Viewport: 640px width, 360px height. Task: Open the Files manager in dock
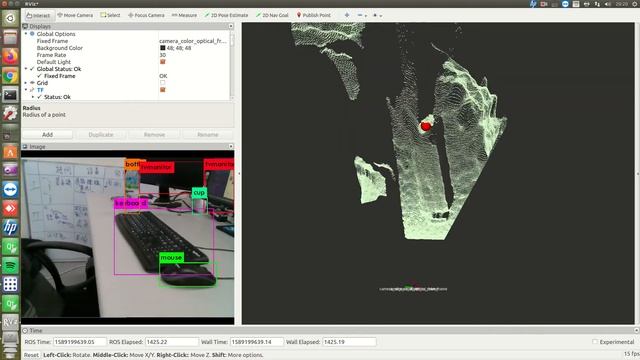10,38
